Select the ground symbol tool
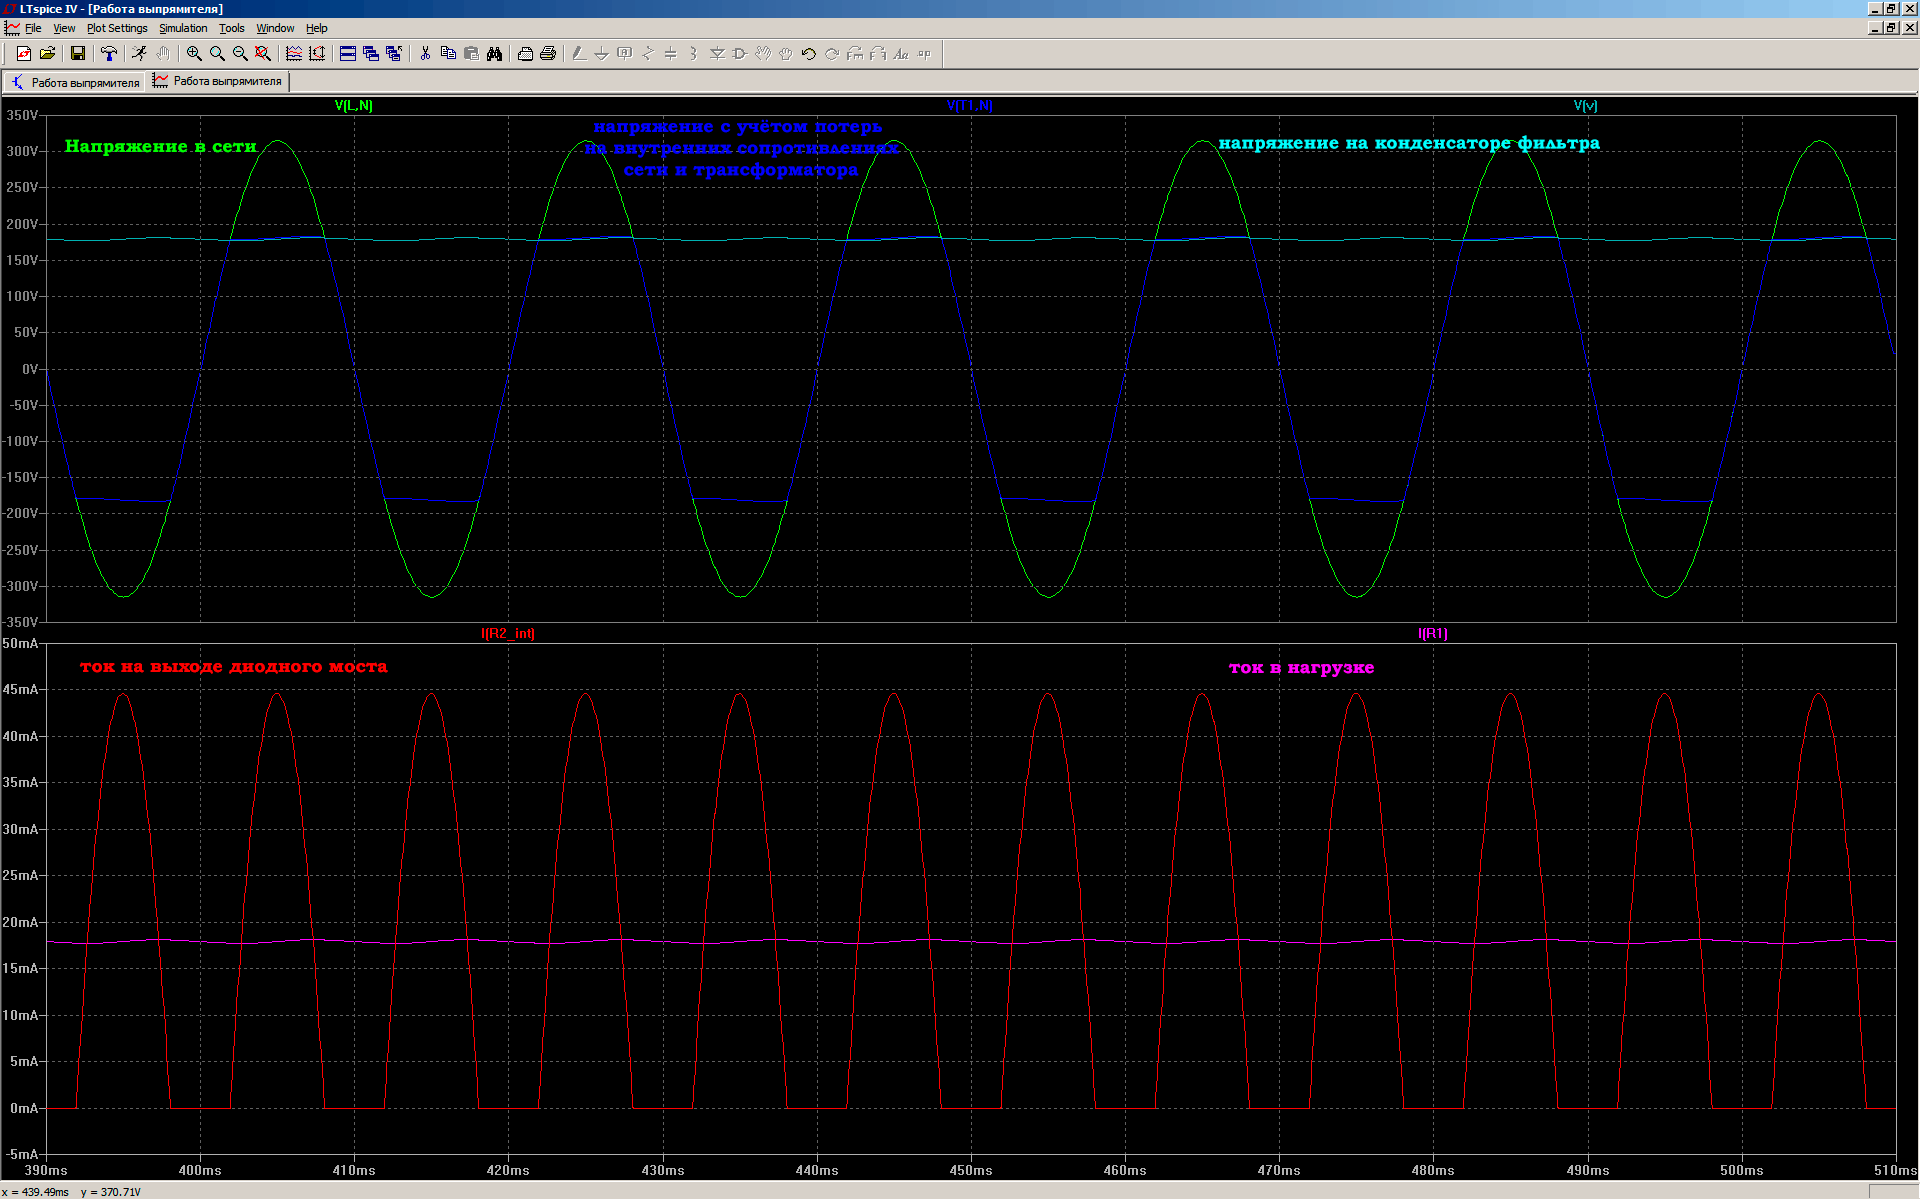1920x1200 pixels. pos(602,54)
